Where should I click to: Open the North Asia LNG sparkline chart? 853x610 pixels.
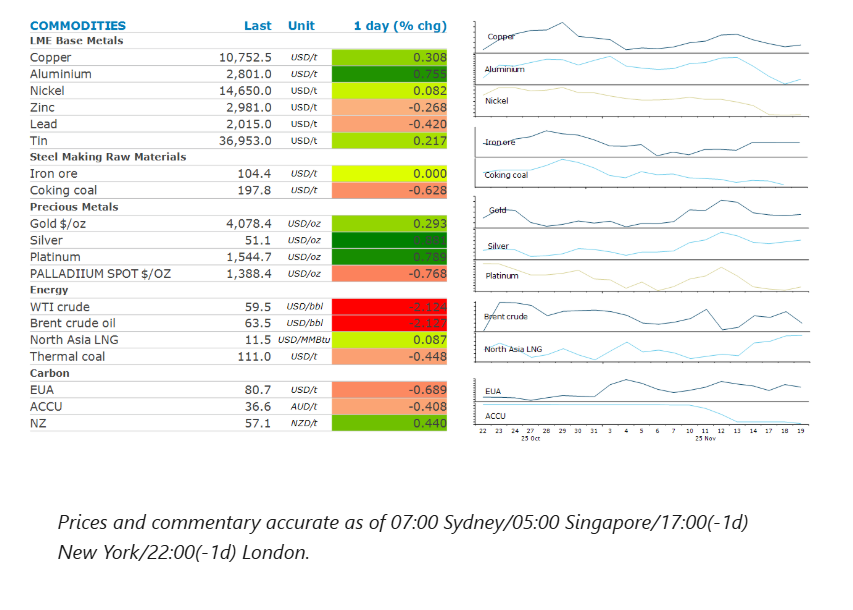click(x=642, y=347)
